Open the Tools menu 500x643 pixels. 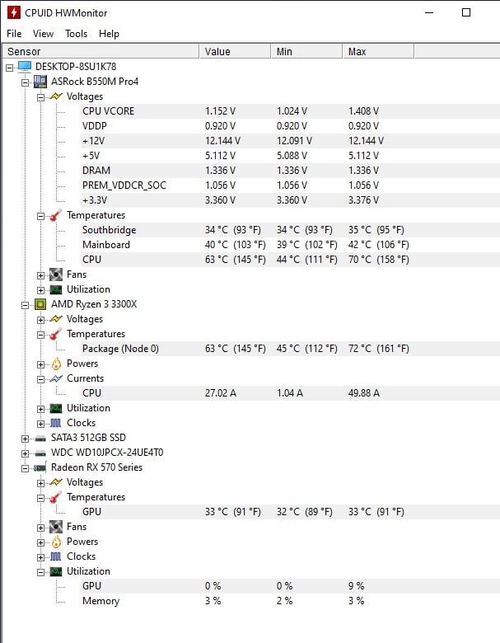(76, 34)
